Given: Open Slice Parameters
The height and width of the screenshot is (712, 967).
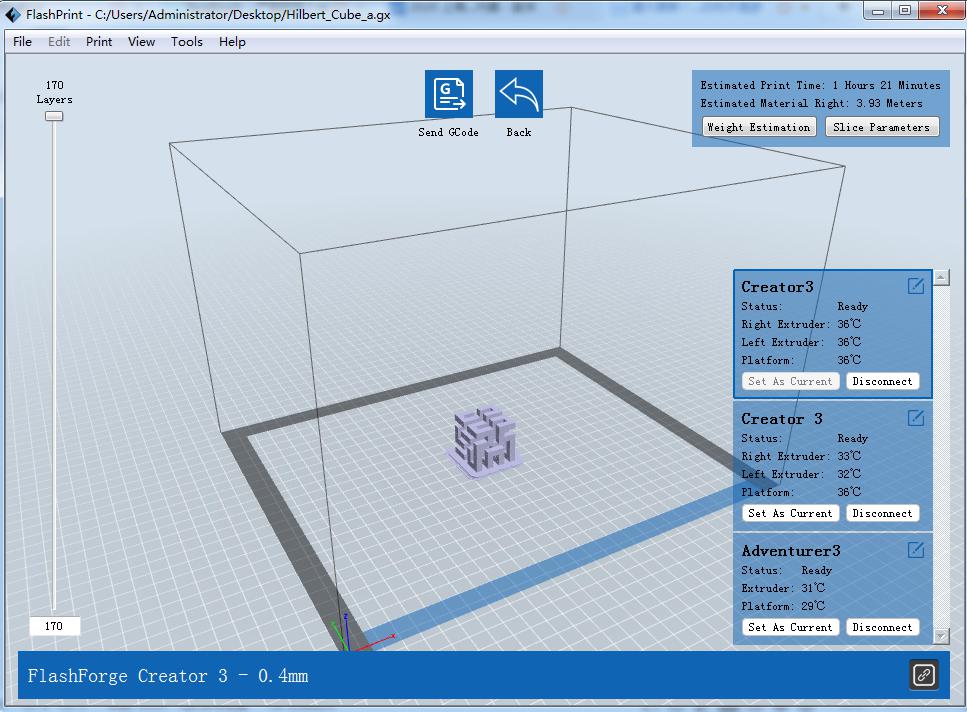Looking at the screenshot, I should (x=882, y=127).
